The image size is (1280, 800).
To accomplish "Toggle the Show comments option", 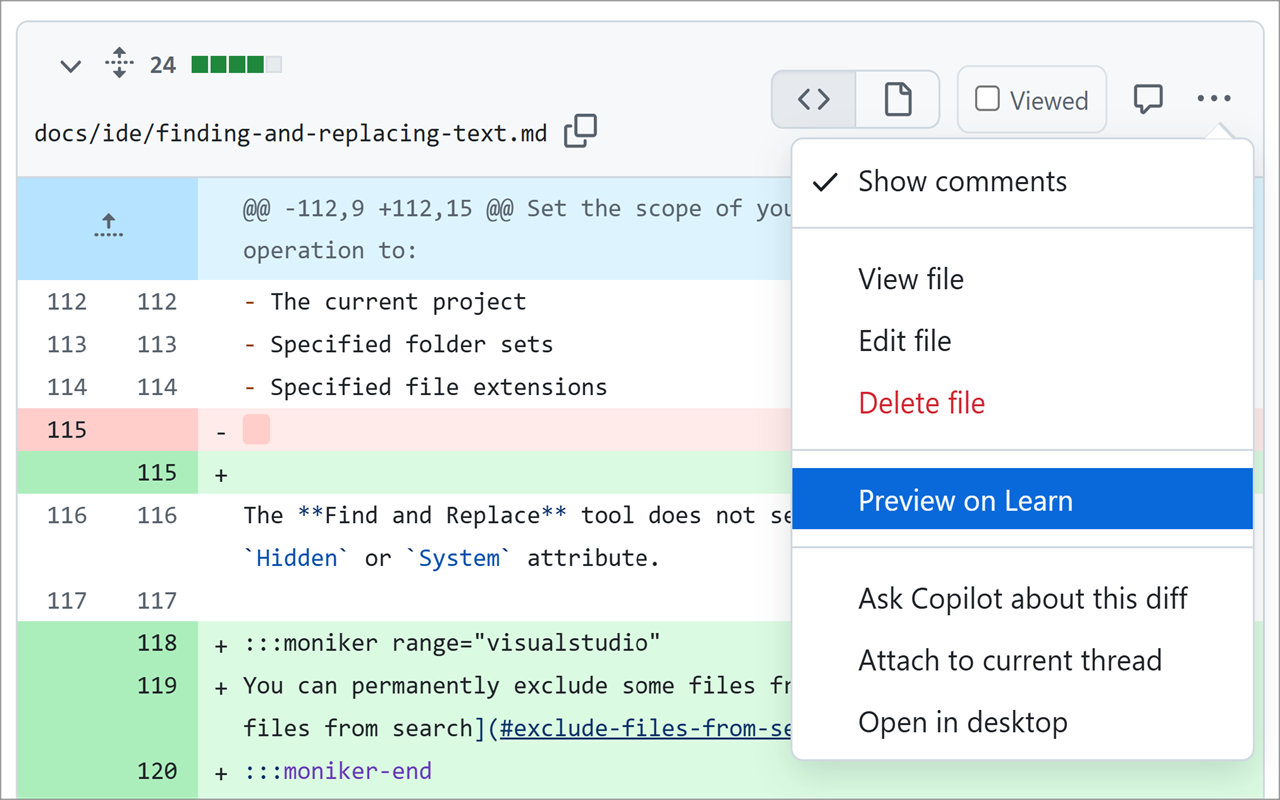I will coord(962,181).
